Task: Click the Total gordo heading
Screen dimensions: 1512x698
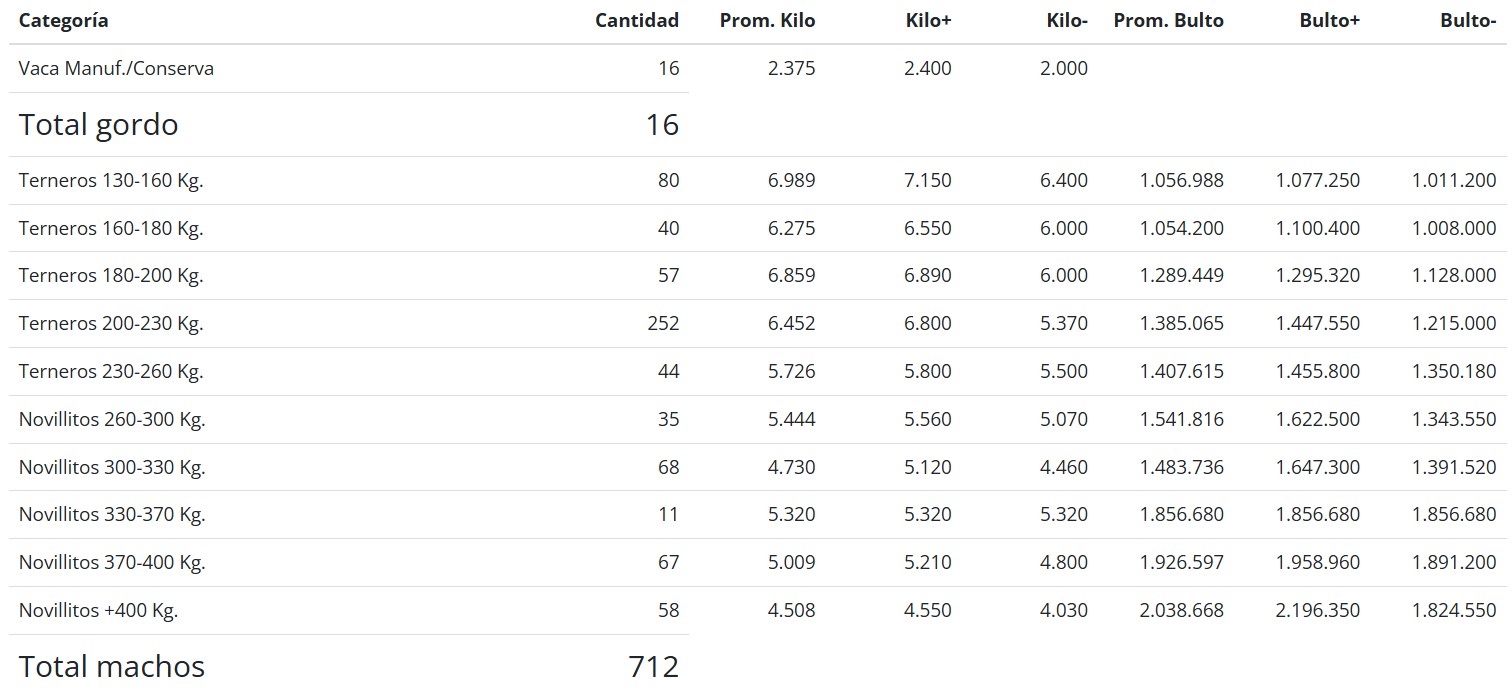Action: 98,125
